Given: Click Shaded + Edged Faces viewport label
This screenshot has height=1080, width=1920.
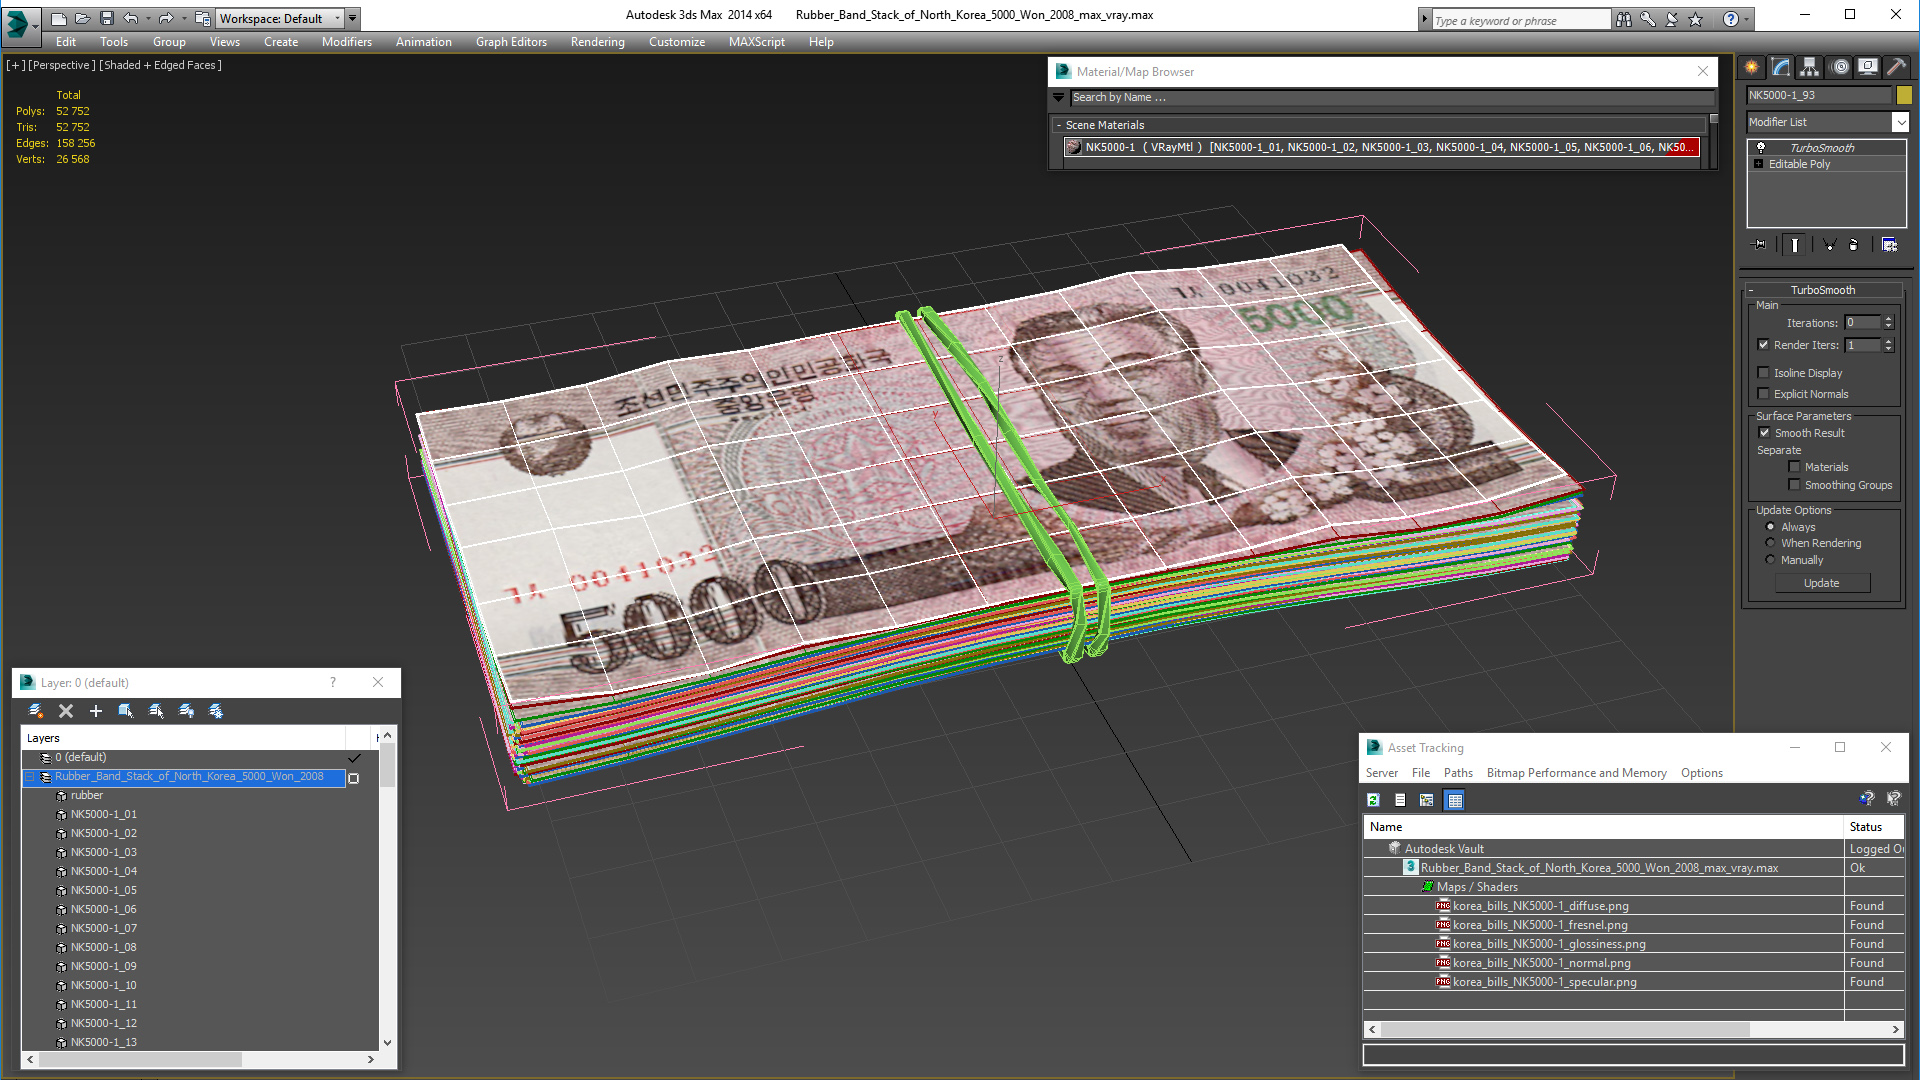Looking at the screenshot, I should 160,65.
